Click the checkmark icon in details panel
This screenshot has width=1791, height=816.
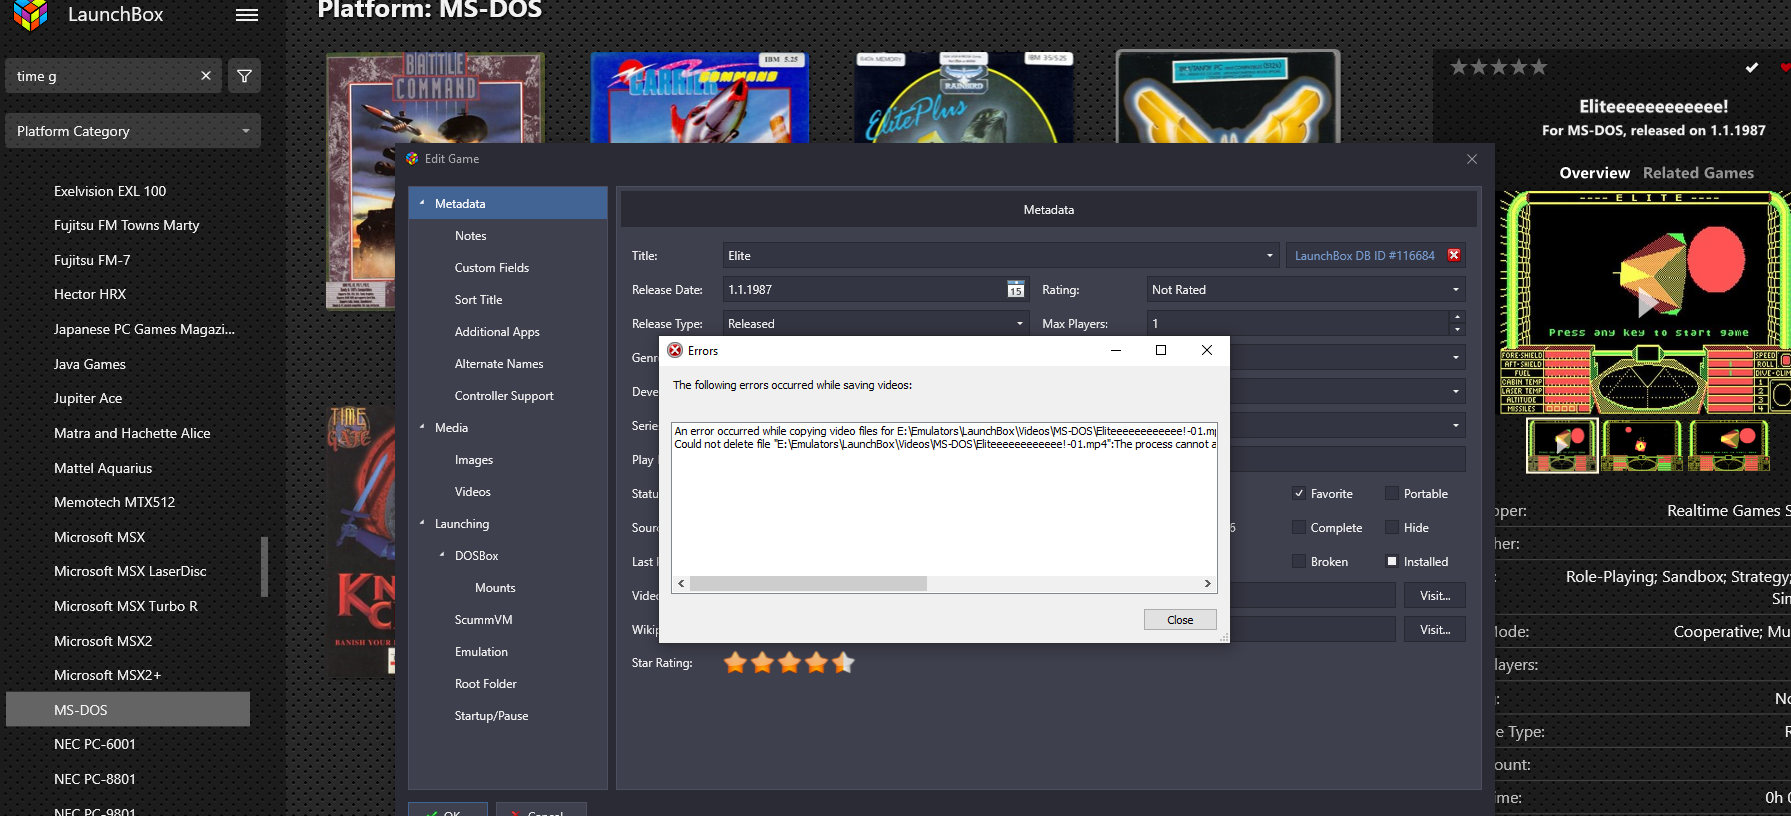1752,68
